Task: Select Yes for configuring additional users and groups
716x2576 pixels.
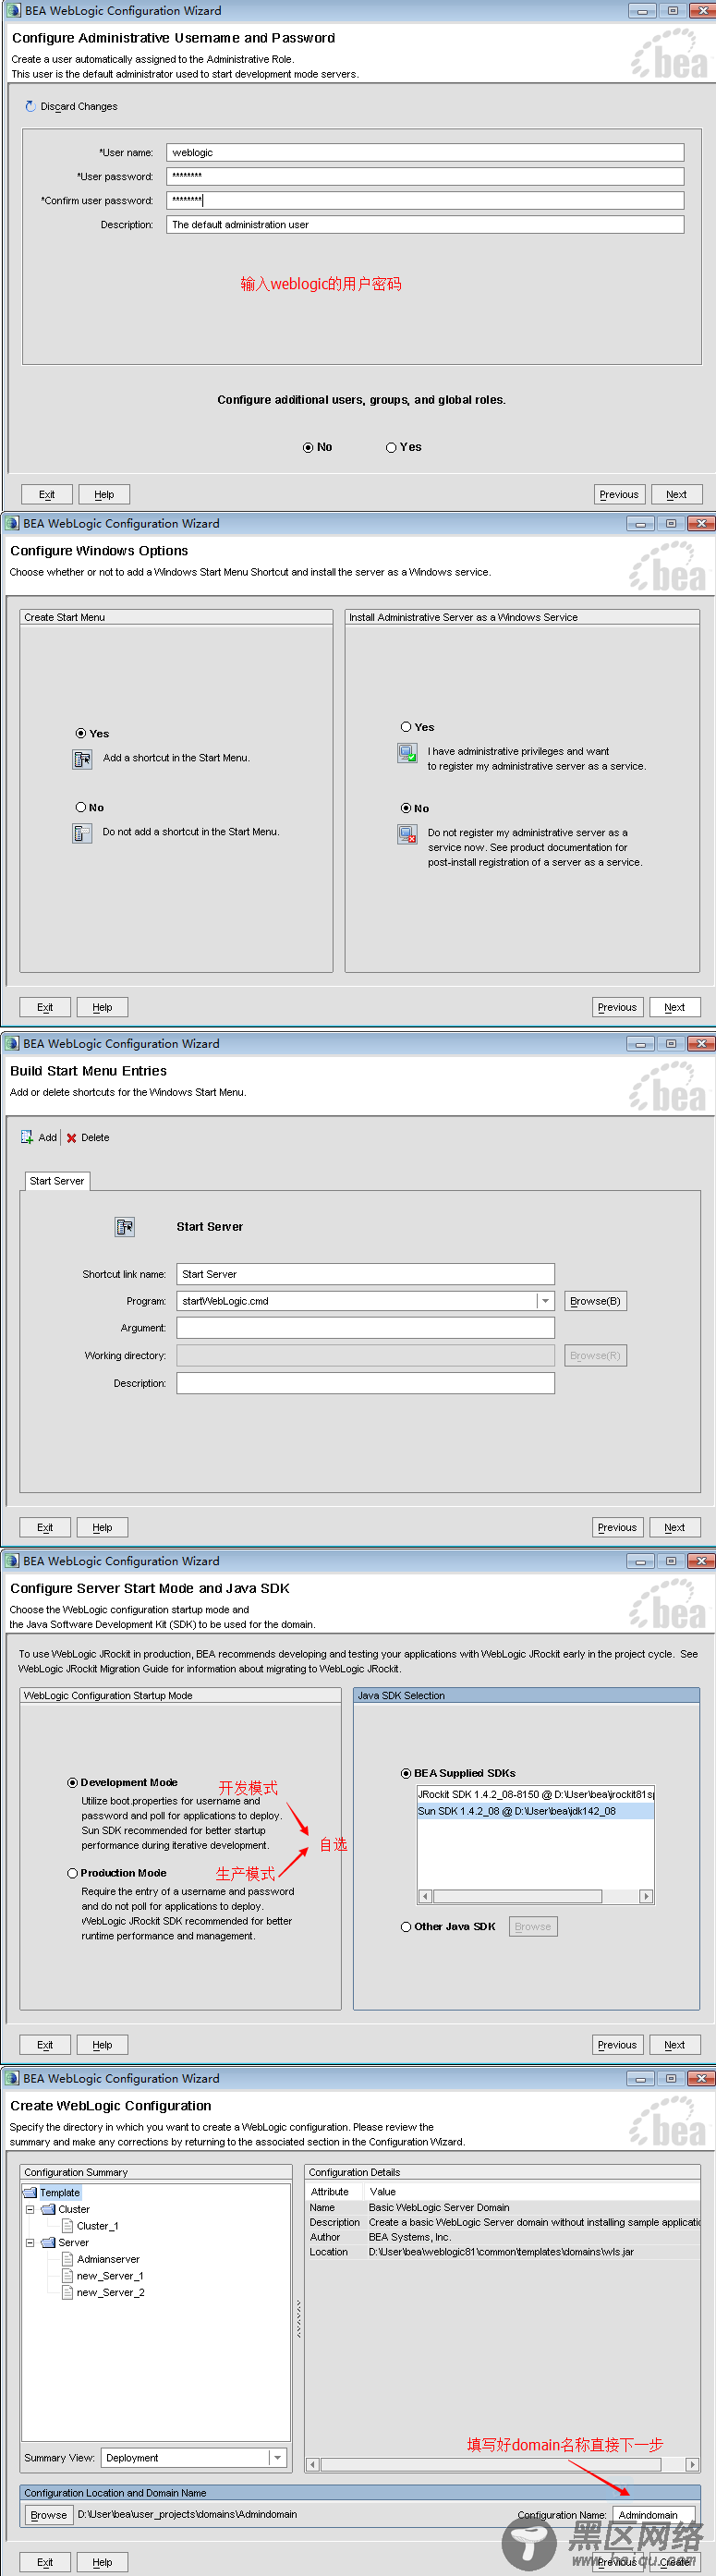Action: (x=391, y=448)
